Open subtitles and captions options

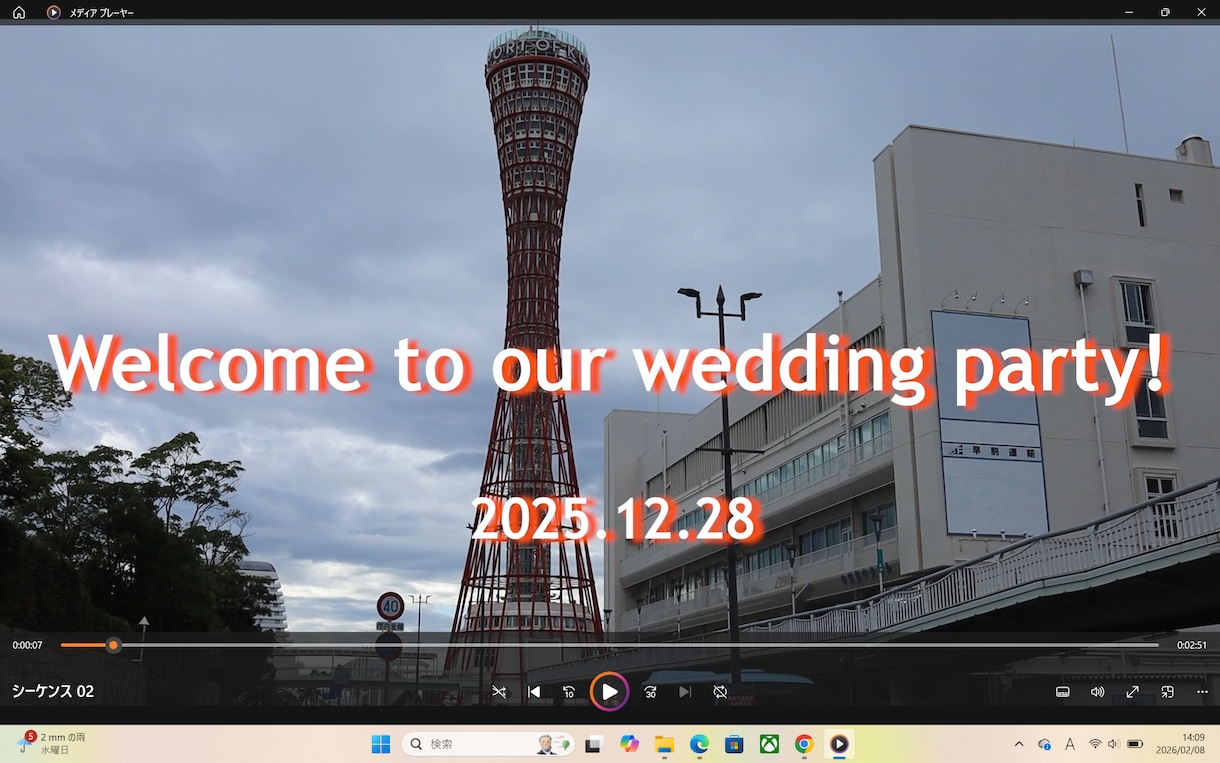coord(1063,692)
